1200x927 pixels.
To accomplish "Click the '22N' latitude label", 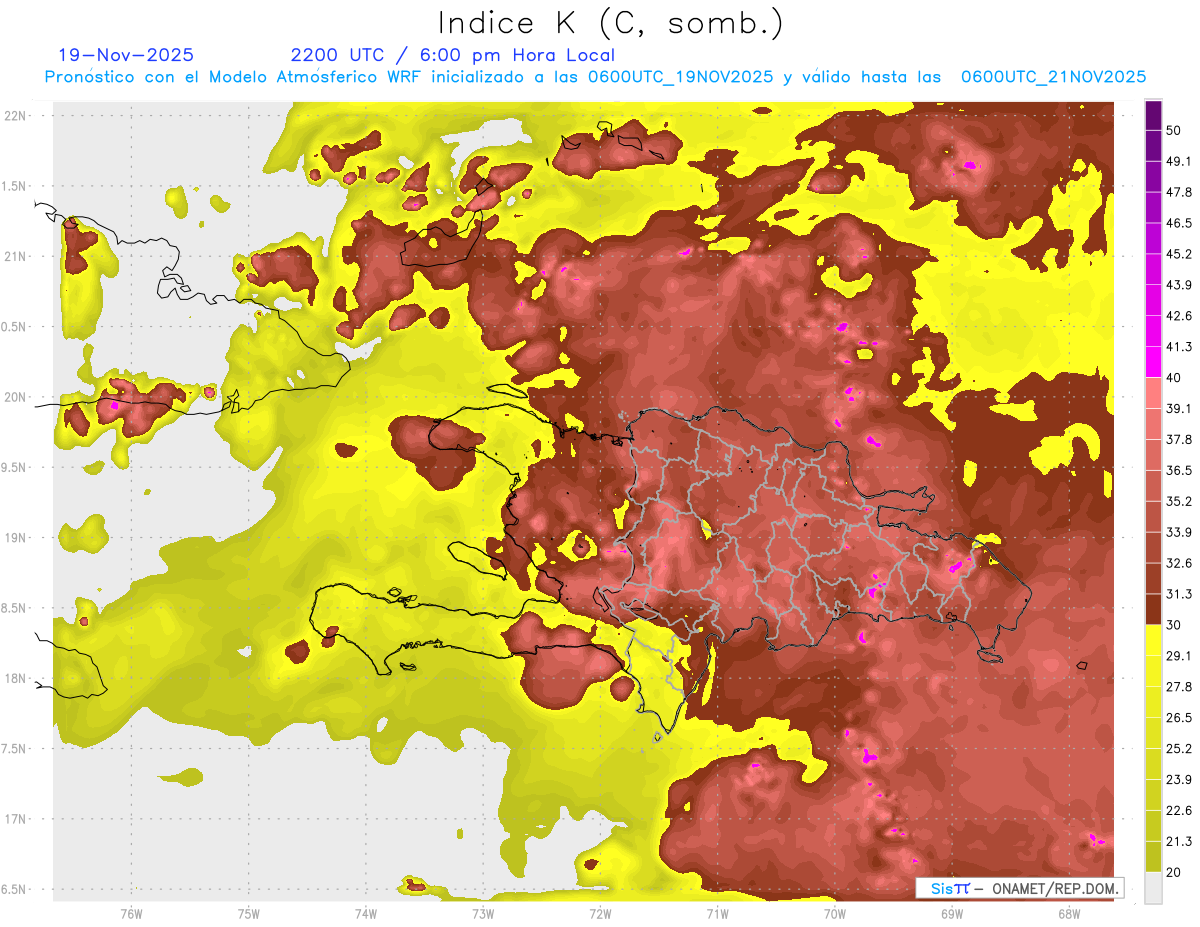I will (x=17, y=116).
